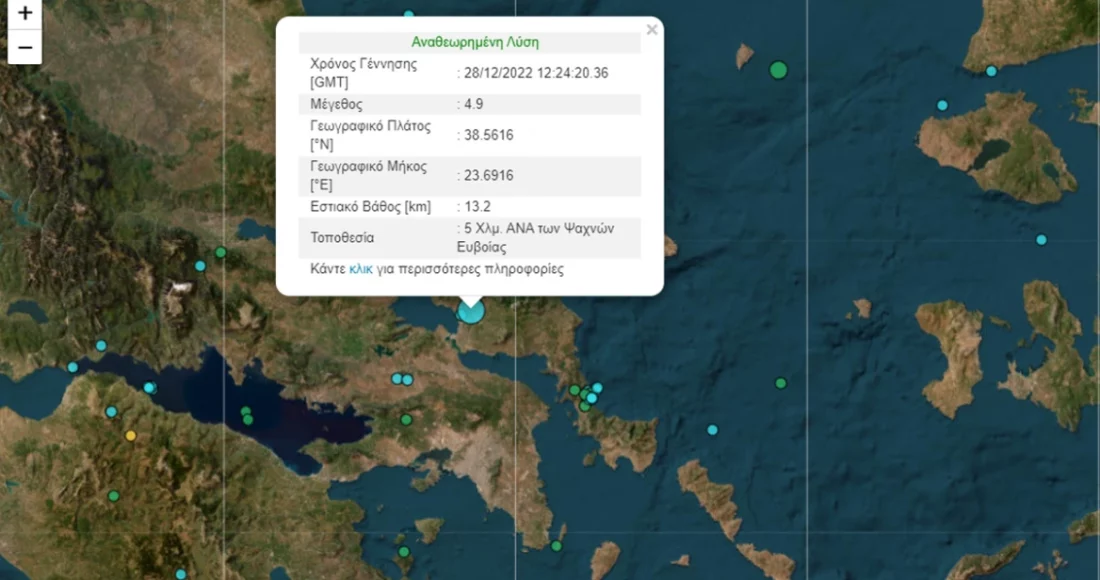Select the "Γεωγραφικό Μήκος [°E]" label
This screenshot has height=580, width=1100.
pyautogui.click(x=368, y=176)
